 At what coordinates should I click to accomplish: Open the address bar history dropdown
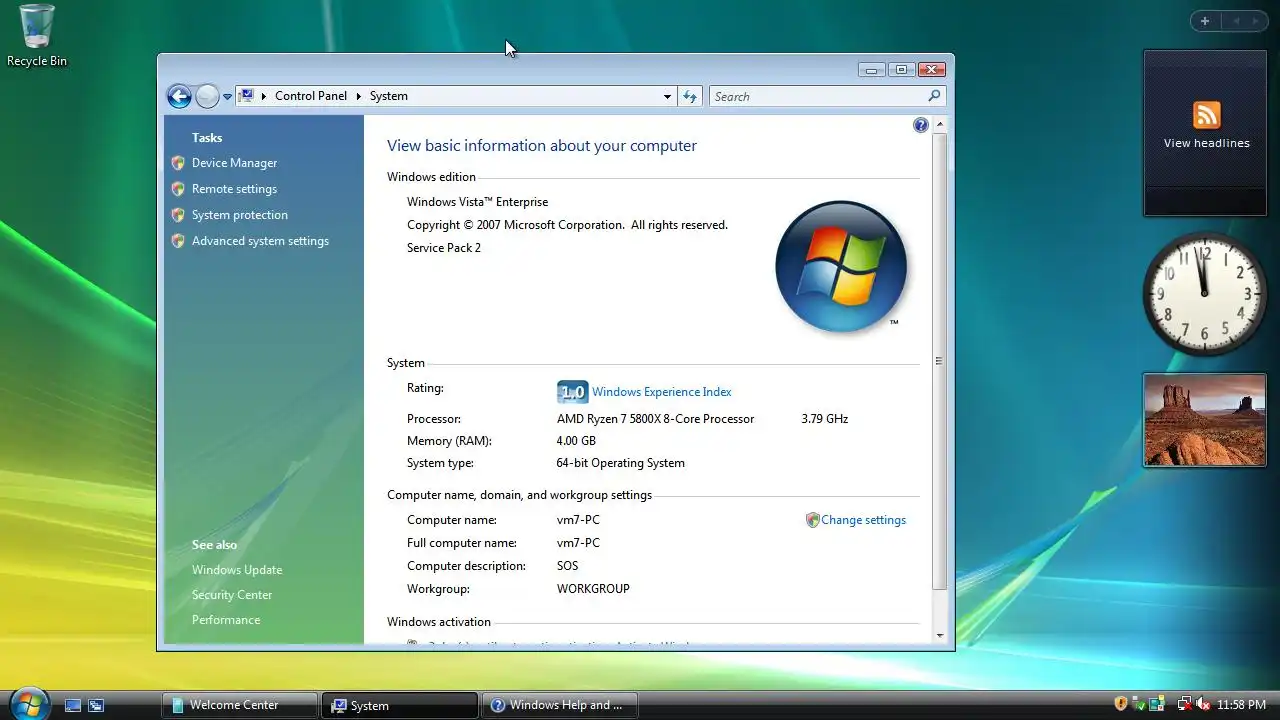(667, 97)
